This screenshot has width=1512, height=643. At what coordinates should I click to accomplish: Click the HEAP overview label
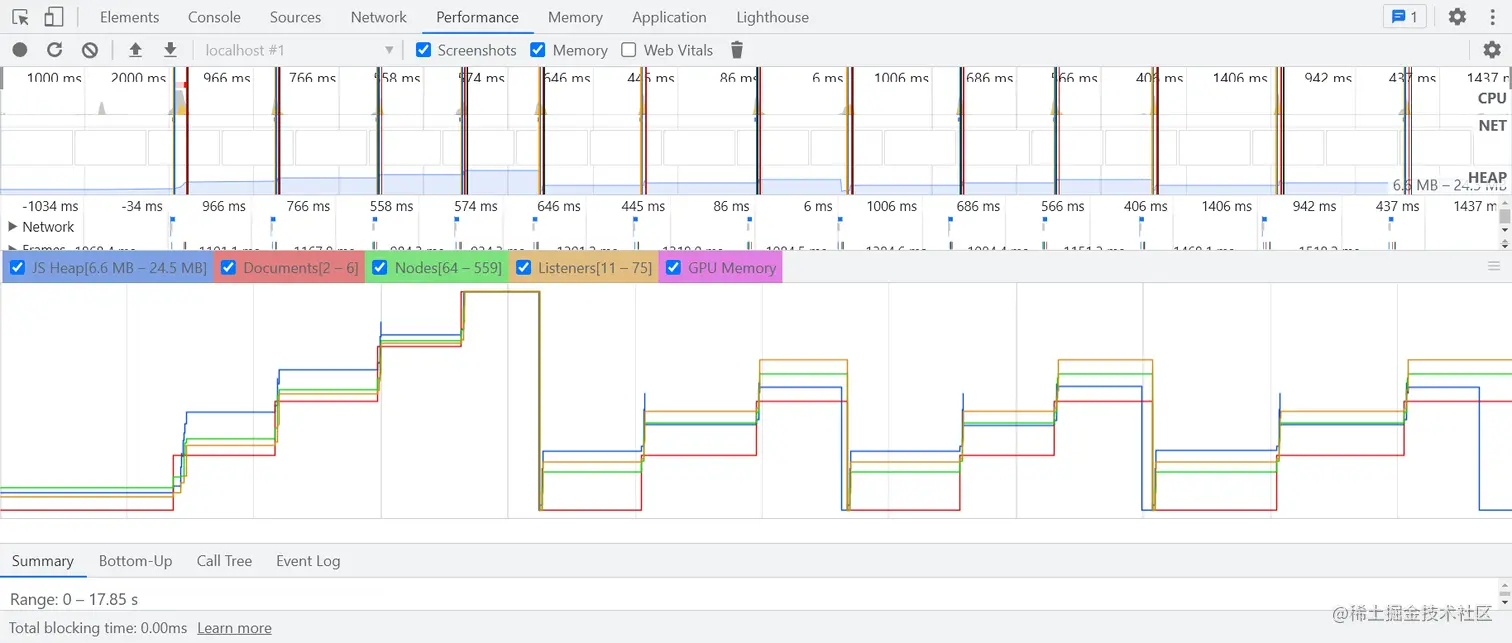[x=1487, y=178]
